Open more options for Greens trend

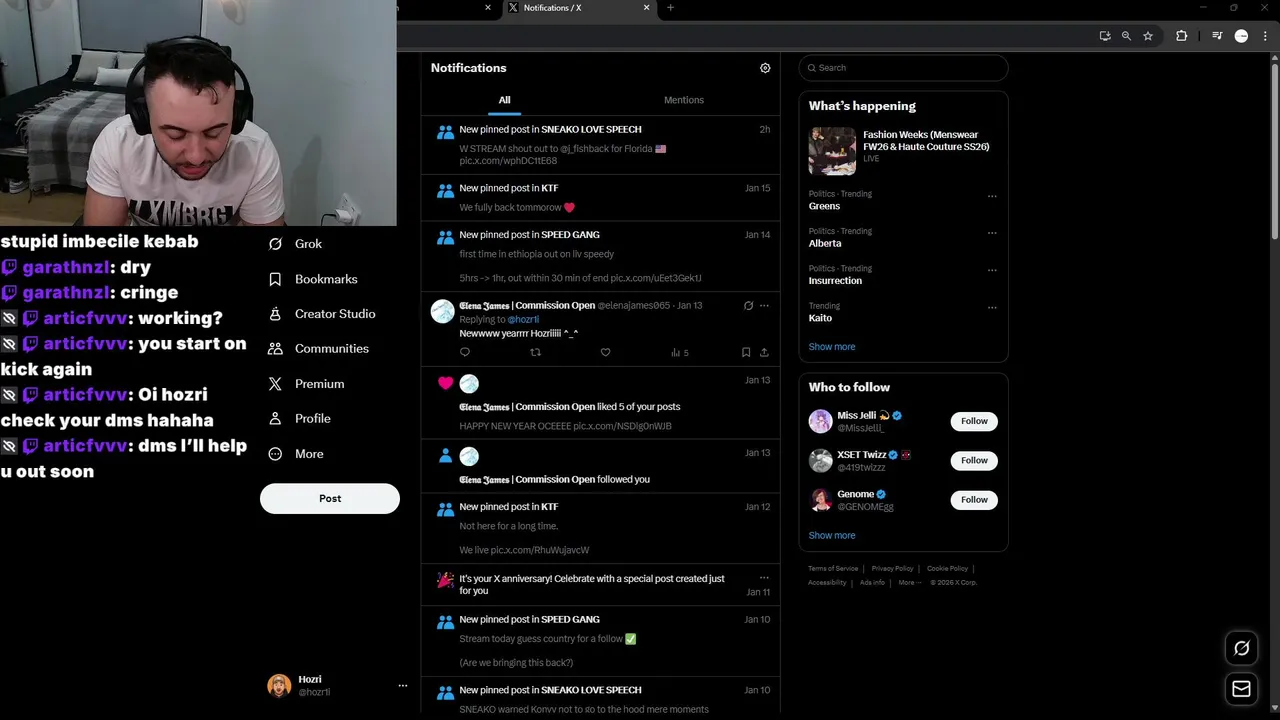(992, 196)
